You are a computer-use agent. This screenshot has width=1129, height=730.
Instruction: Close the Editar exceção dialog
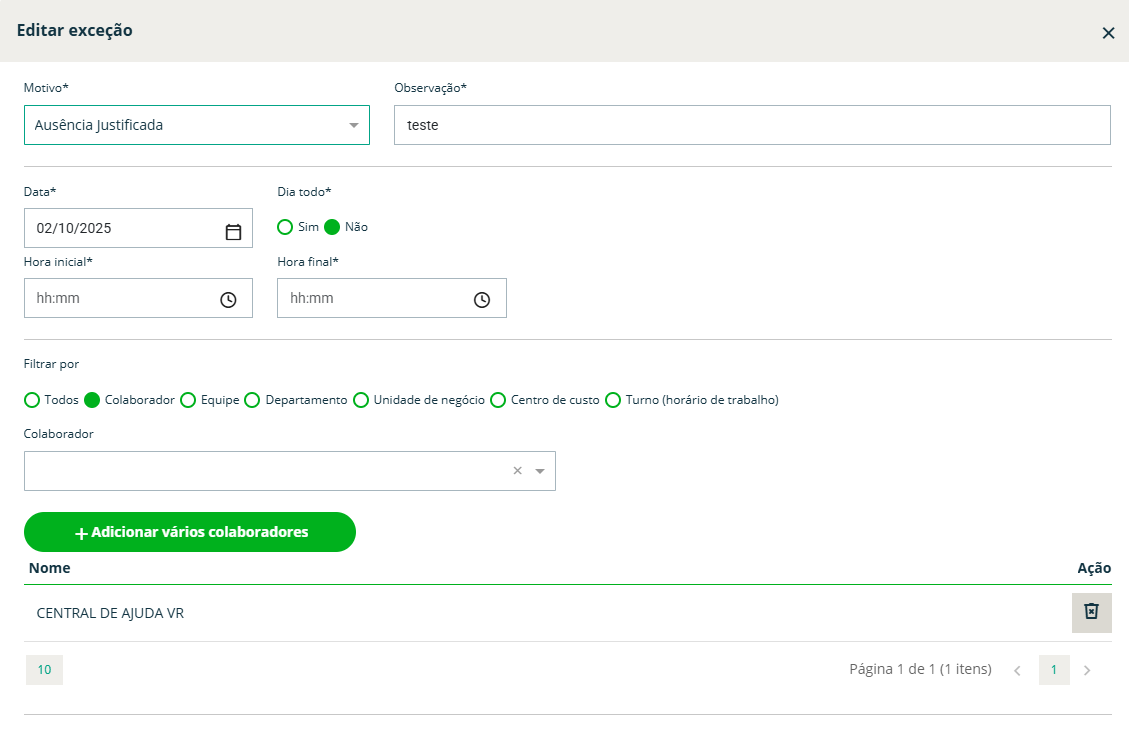point(1108,33)
